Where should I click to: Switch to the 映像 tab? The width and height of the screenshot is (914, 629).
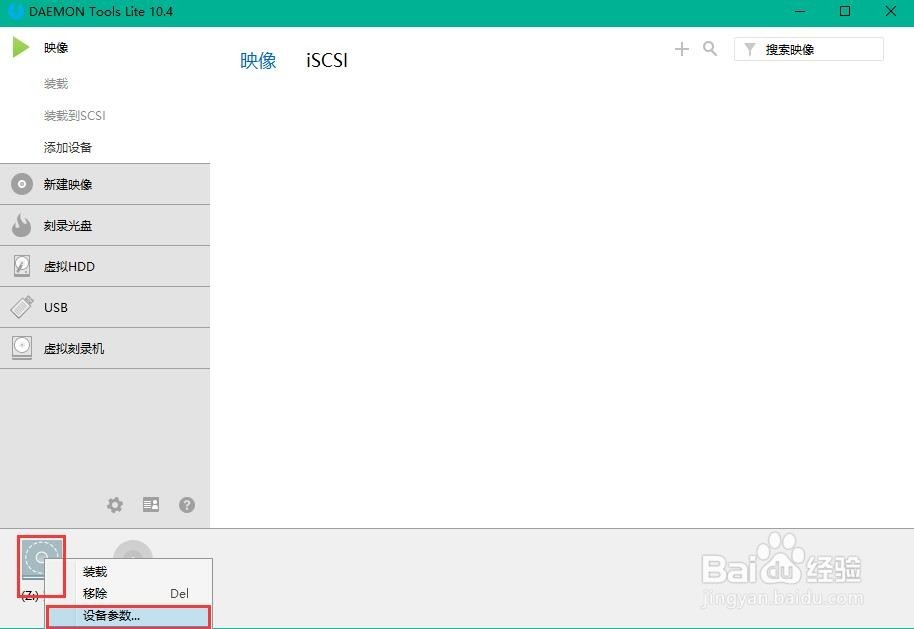pyautogui.click(x=258, y=61)
